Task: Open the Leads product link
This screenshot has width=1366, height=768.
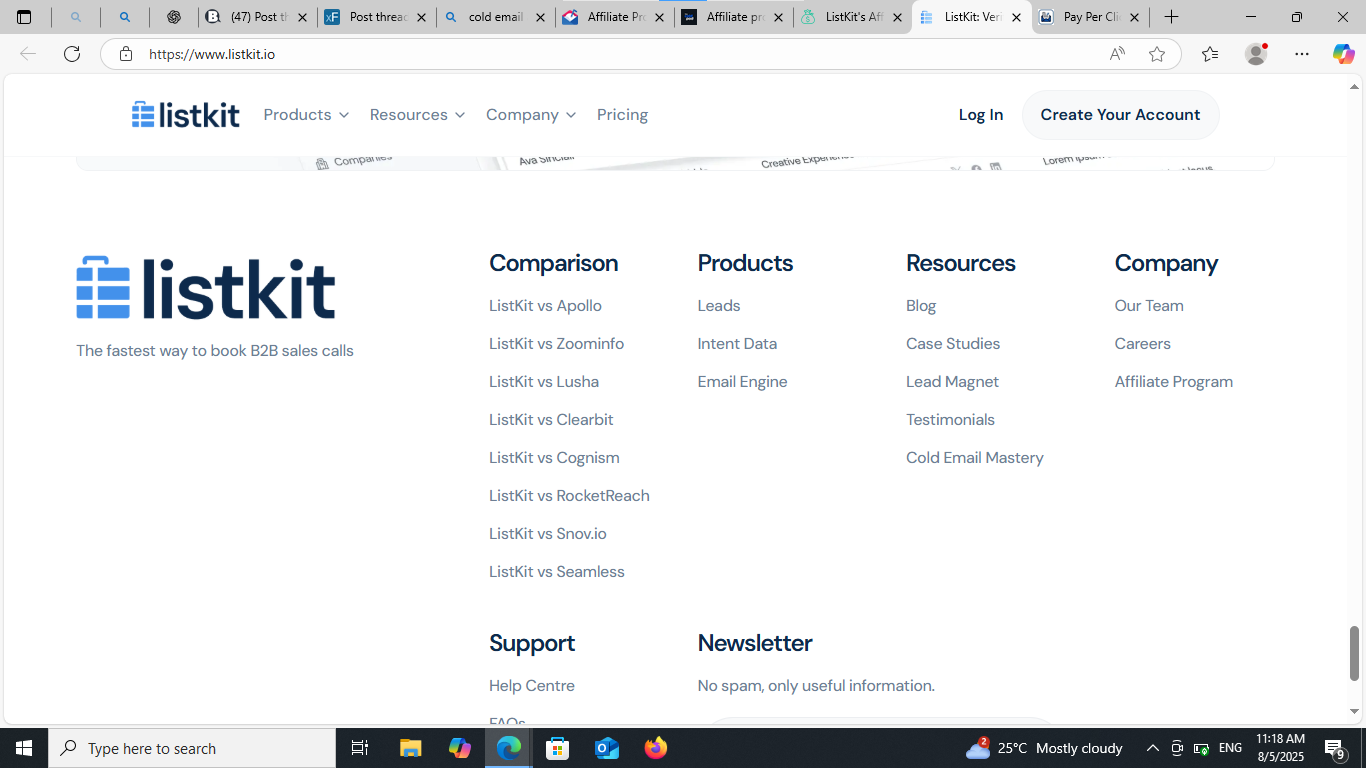Action: click(719, 306)
